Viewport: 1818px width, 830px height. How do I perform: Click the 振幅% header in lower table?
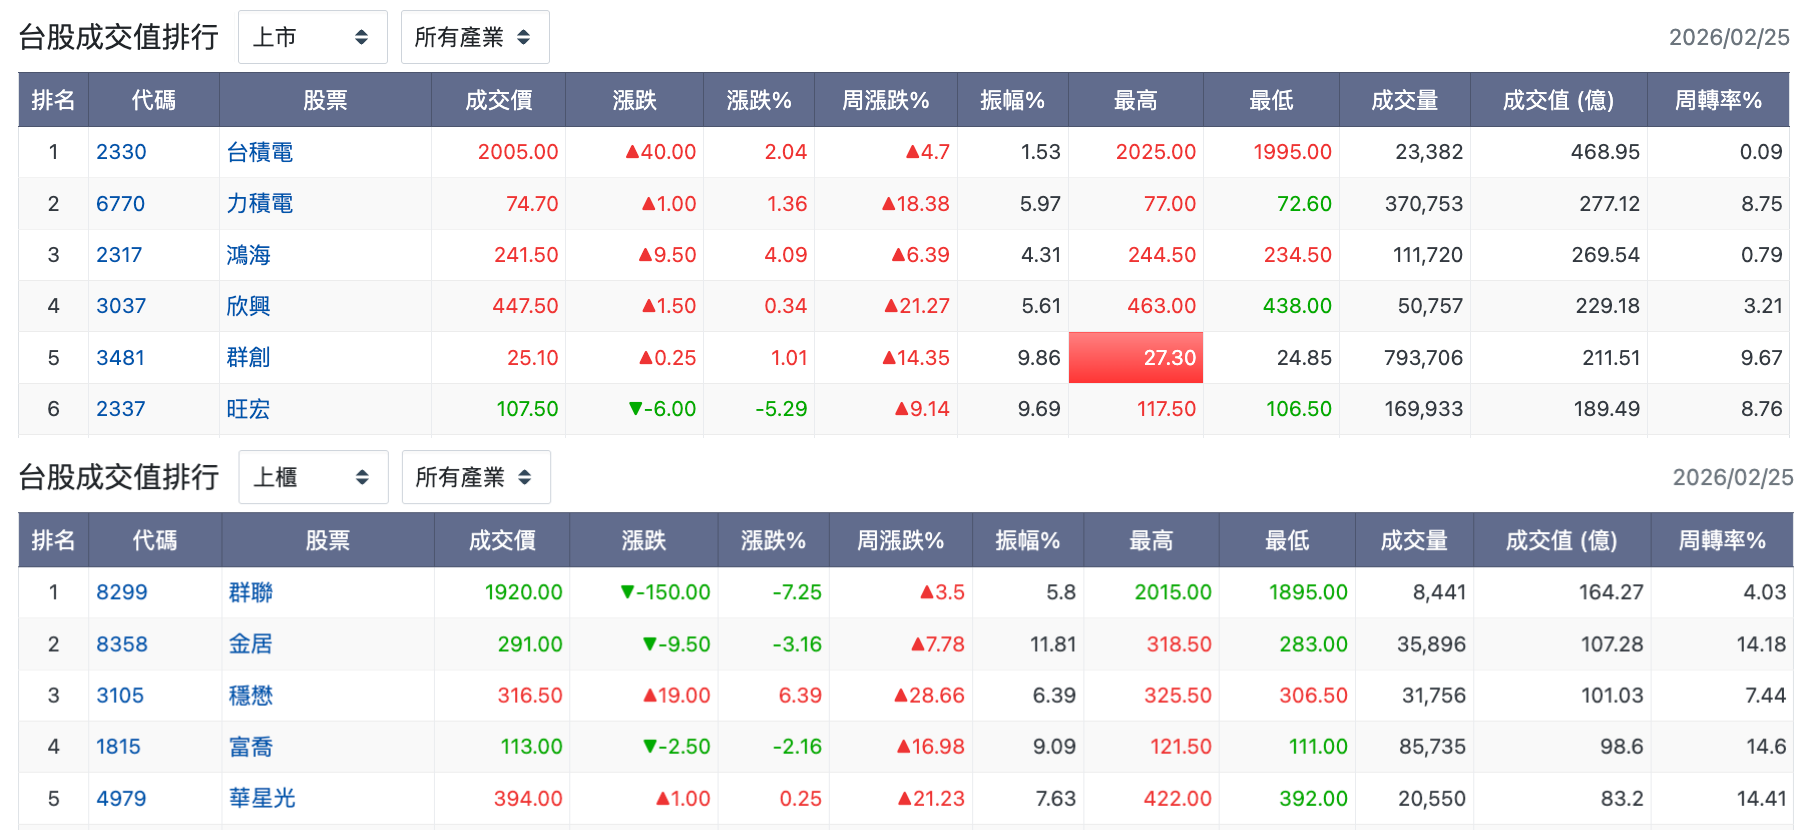click(x=1027, y=540)
